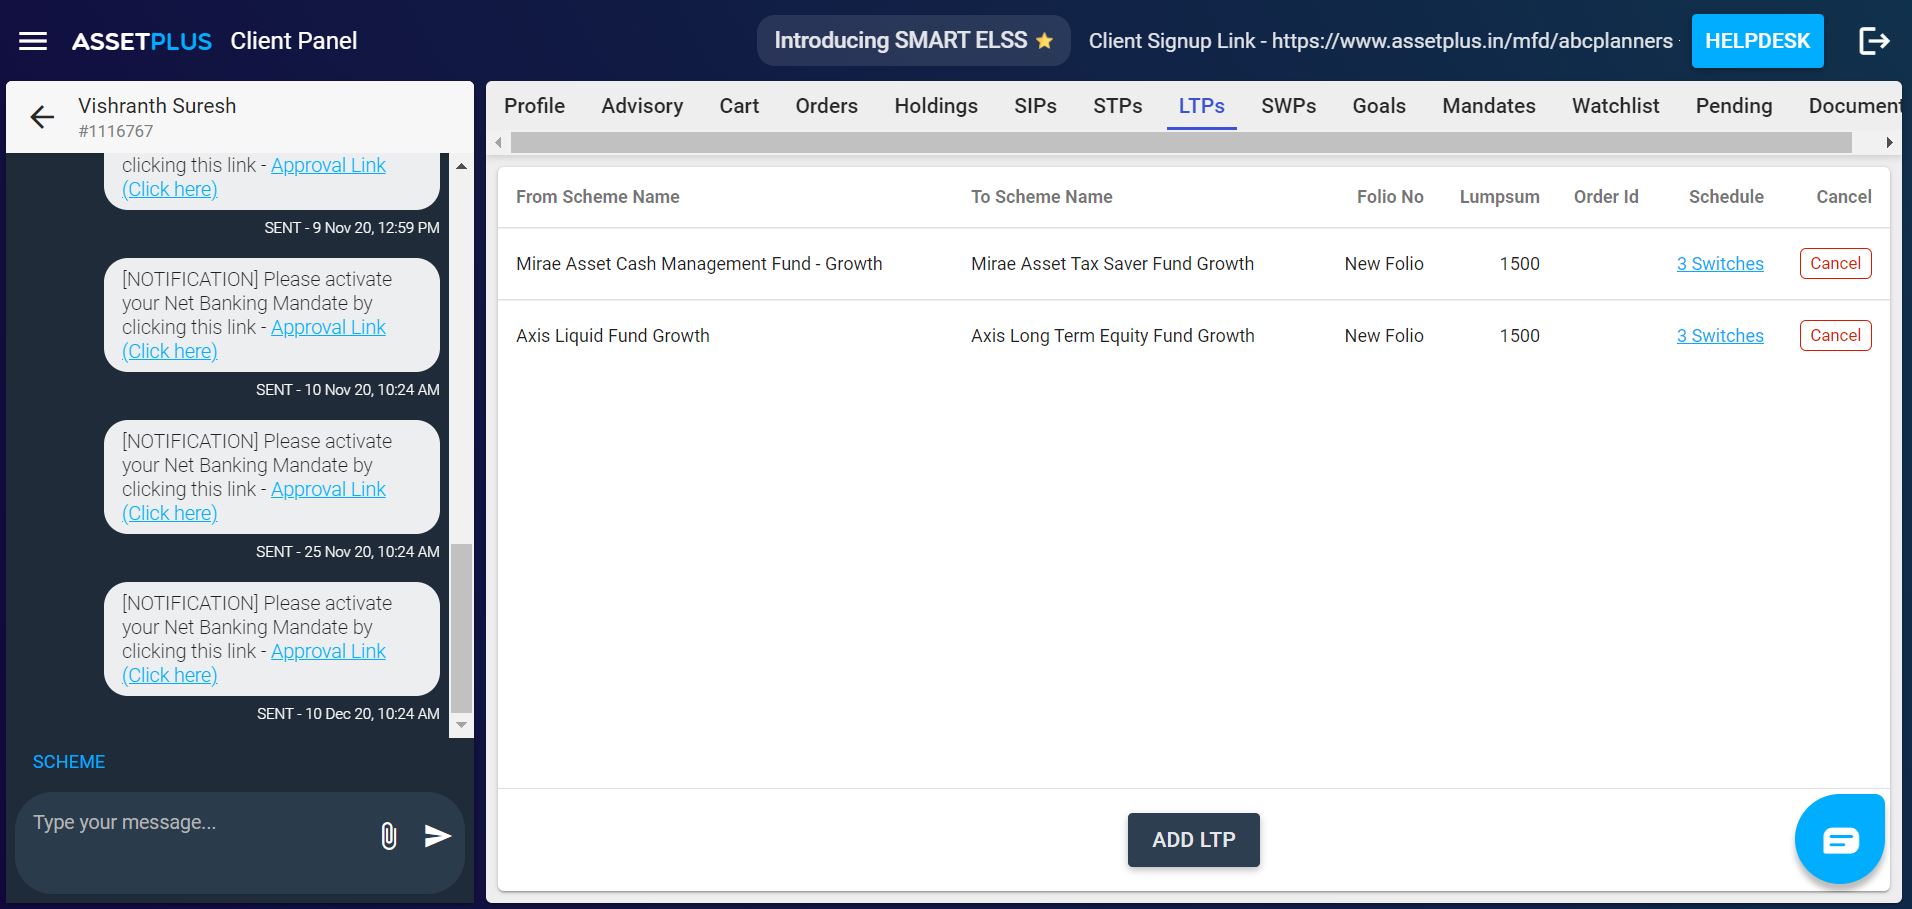The width and height of the screenshot is (1912, 909).
Task: Open Approval Link sent 10 Dec 20
Action: click(x=328, y=651)
